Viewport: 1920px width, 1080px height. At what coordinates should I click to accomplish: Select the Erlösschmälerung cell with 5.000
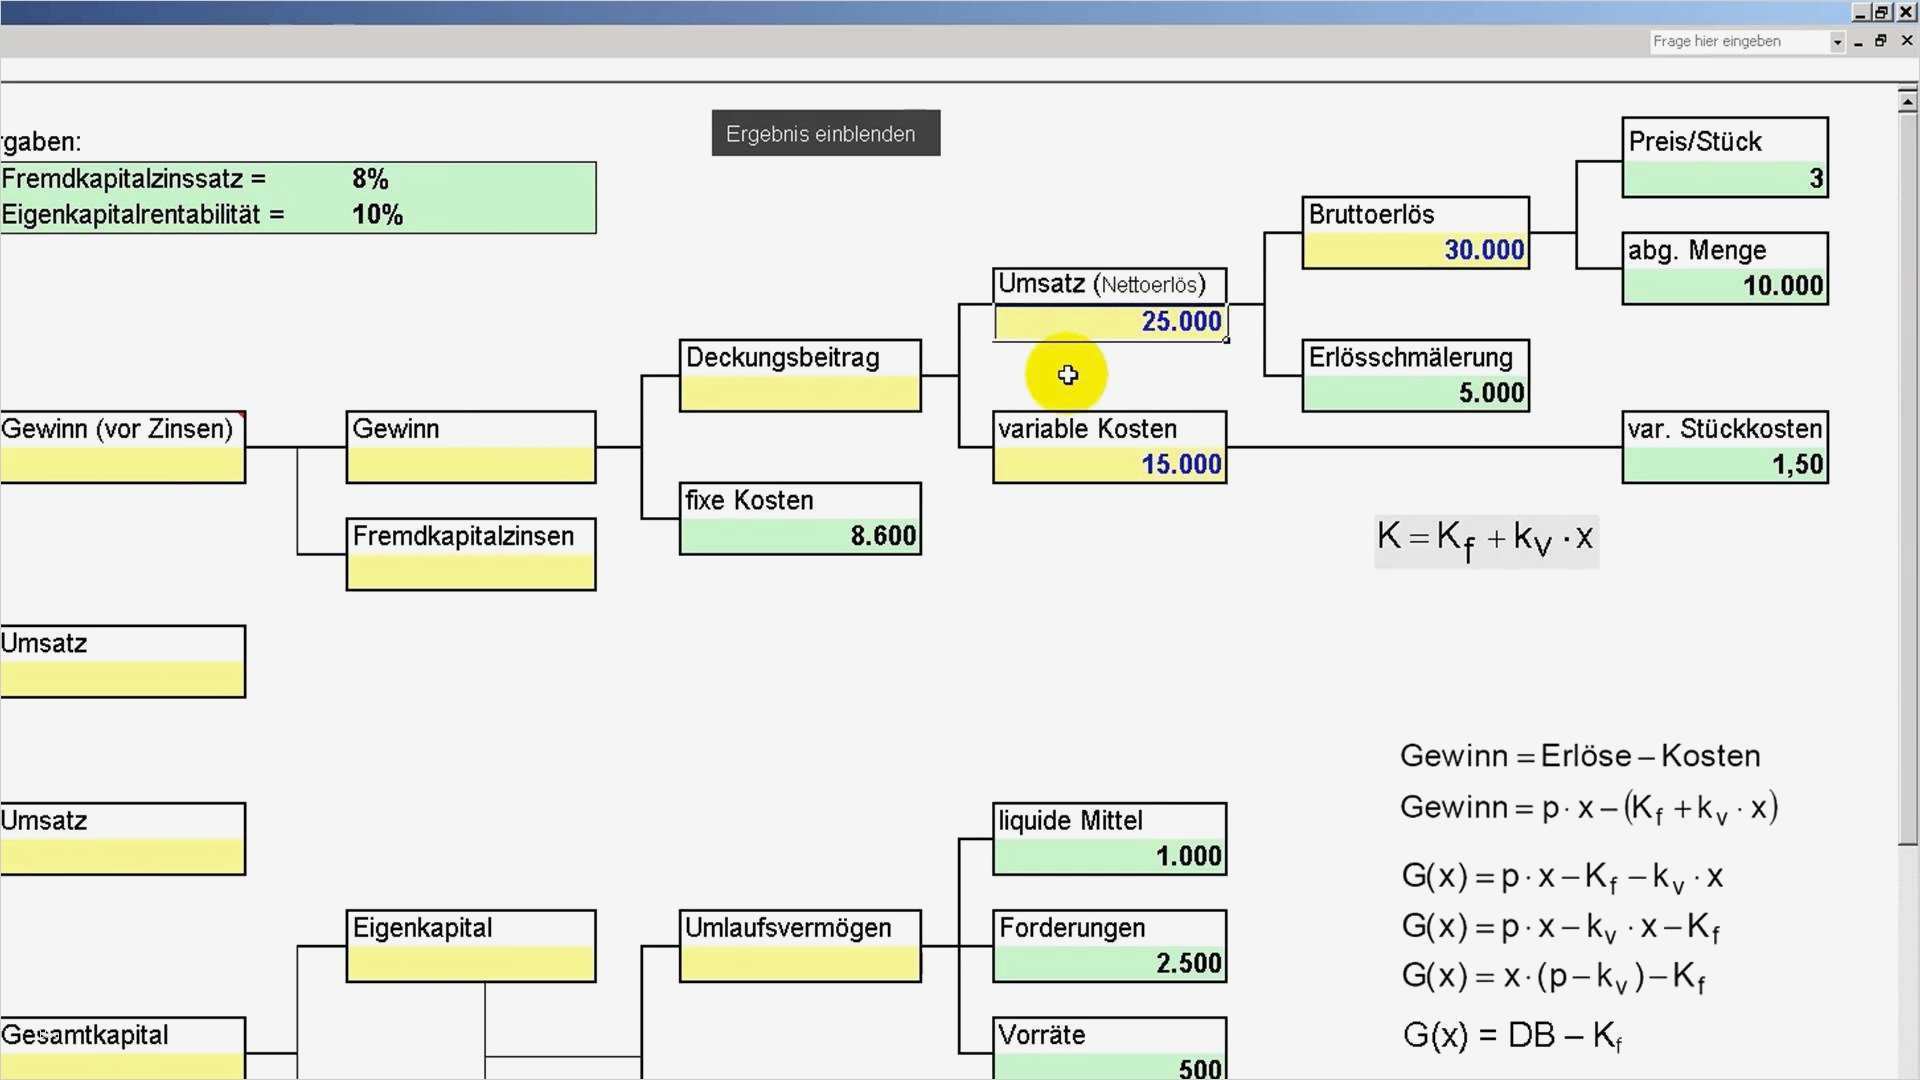(x=1414, y=393)
